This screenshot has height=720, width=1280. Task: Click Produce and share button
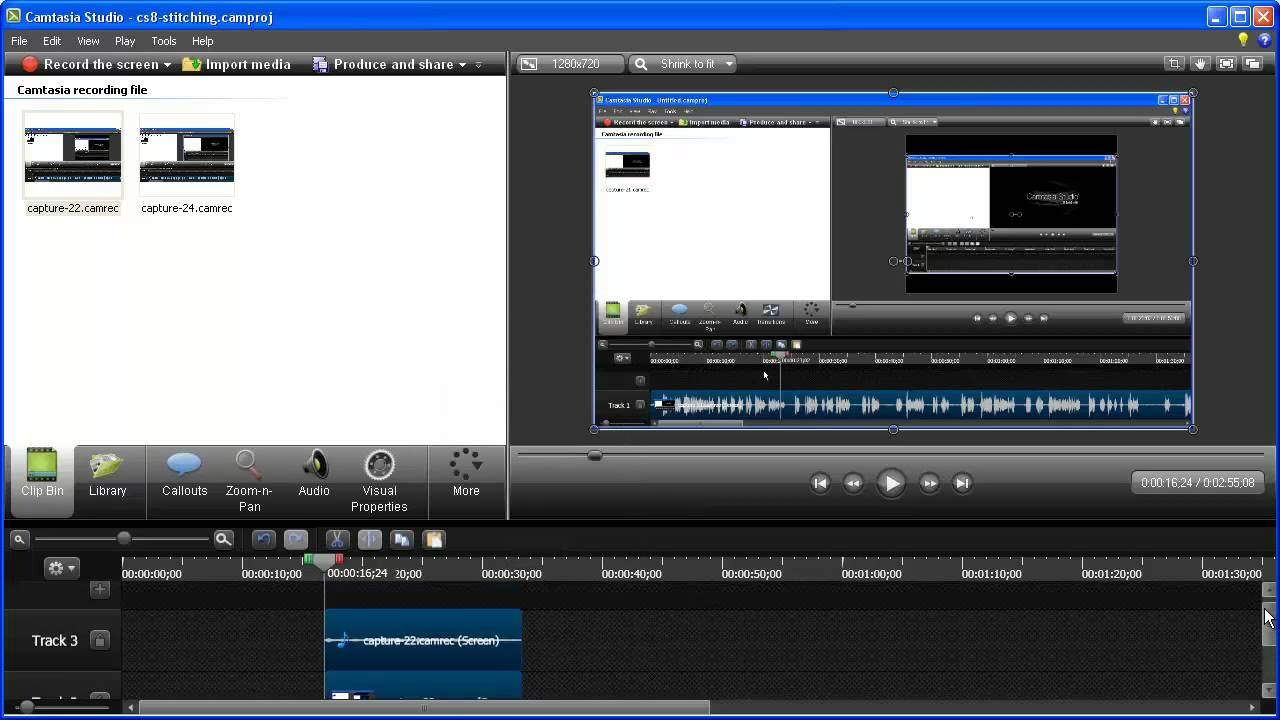(x=383, y=64)
